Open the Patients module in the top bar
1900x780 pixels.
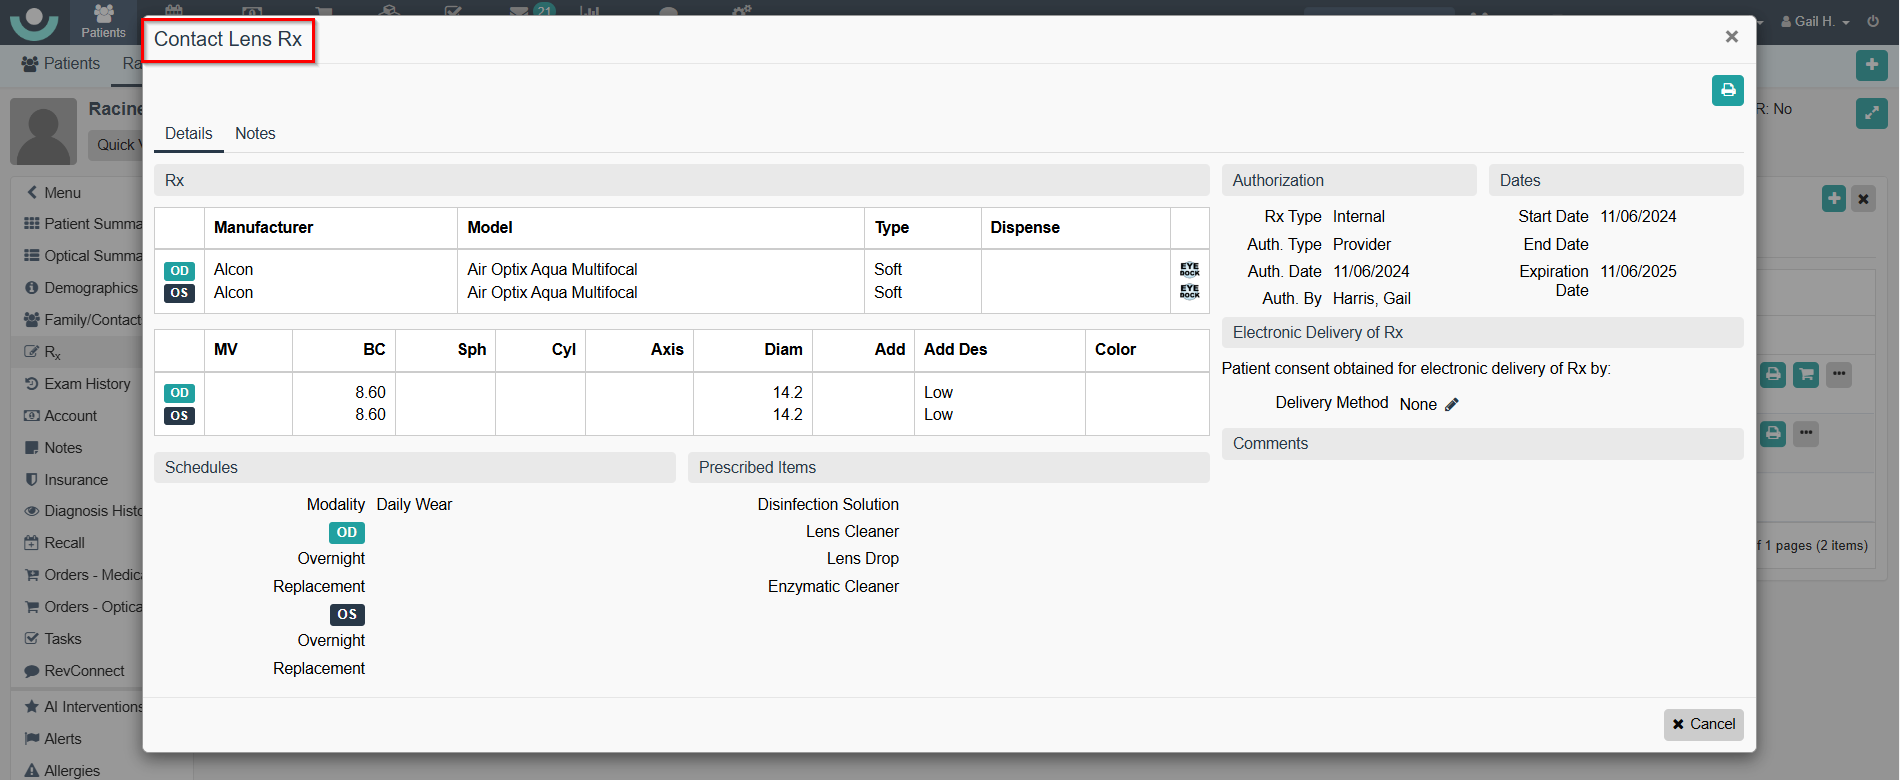pyautogui.click(x=103, y=21)
